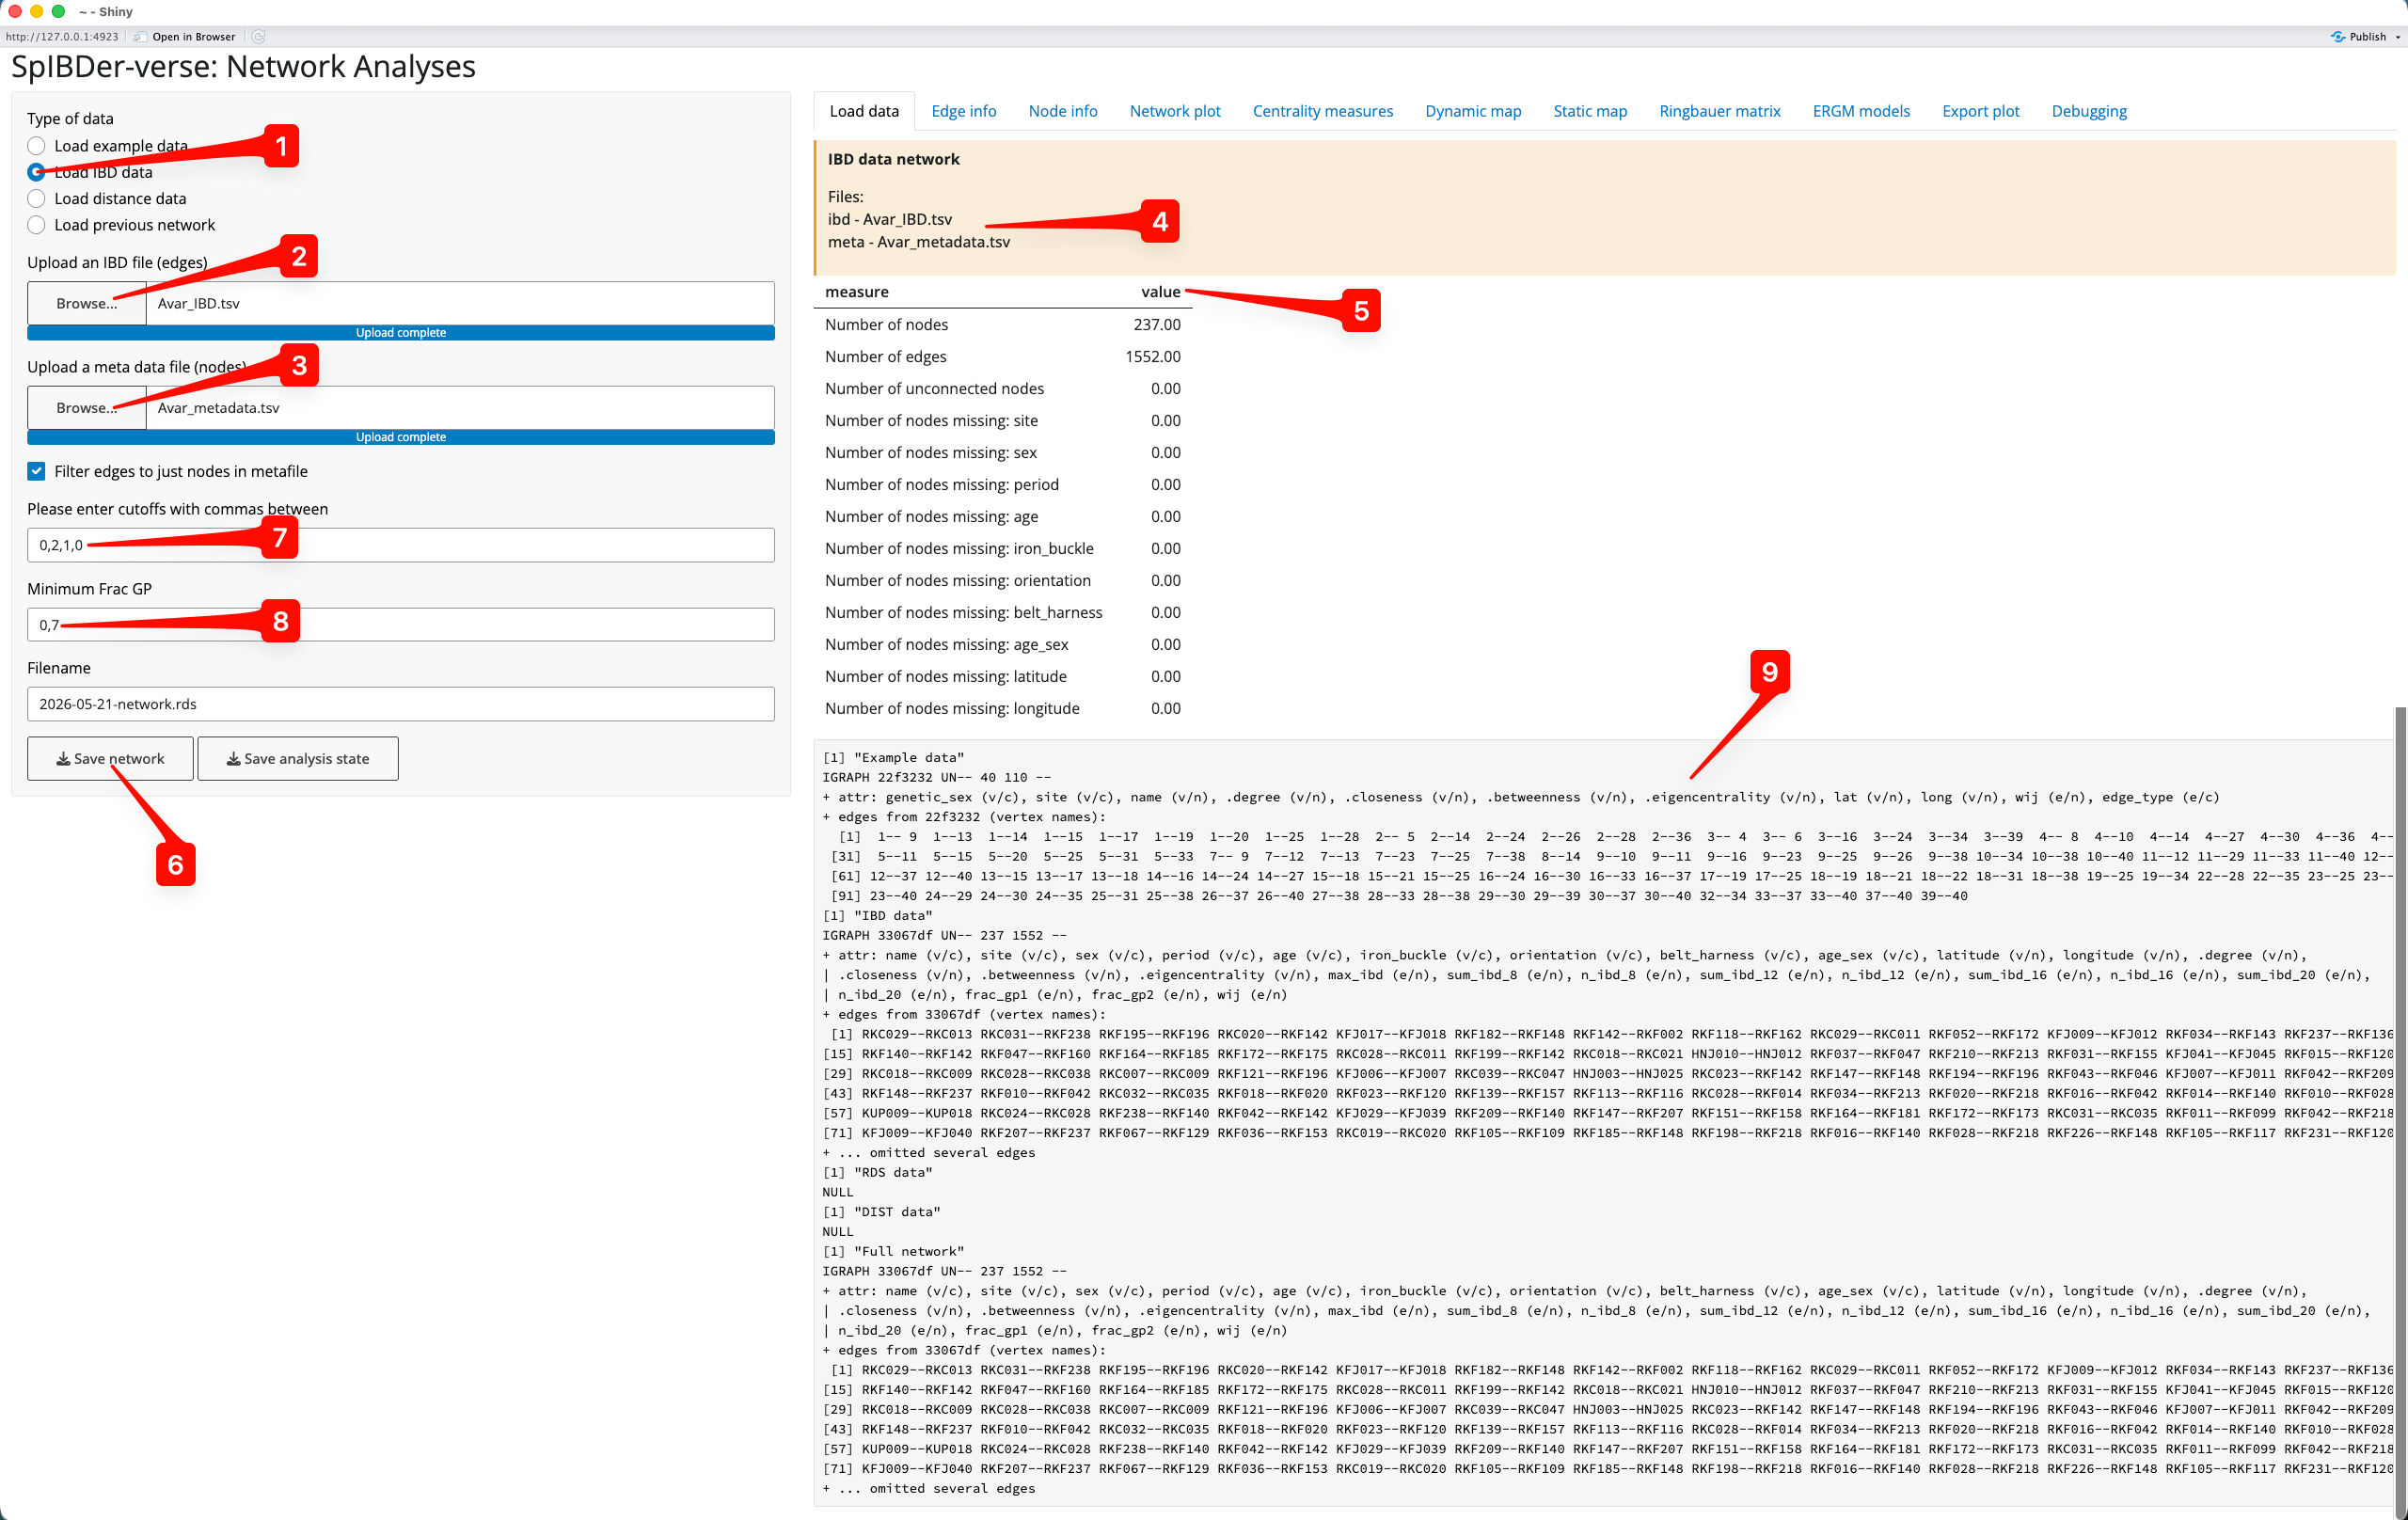2408x1520 pixels.
Task: Click 'Number of nodes missing: longitude' row
Action: click(1003, 708)
